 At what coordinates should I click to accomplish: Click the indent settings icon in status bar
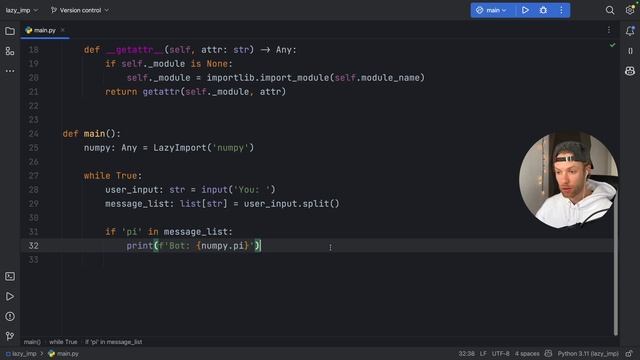(x=548, y=353)
